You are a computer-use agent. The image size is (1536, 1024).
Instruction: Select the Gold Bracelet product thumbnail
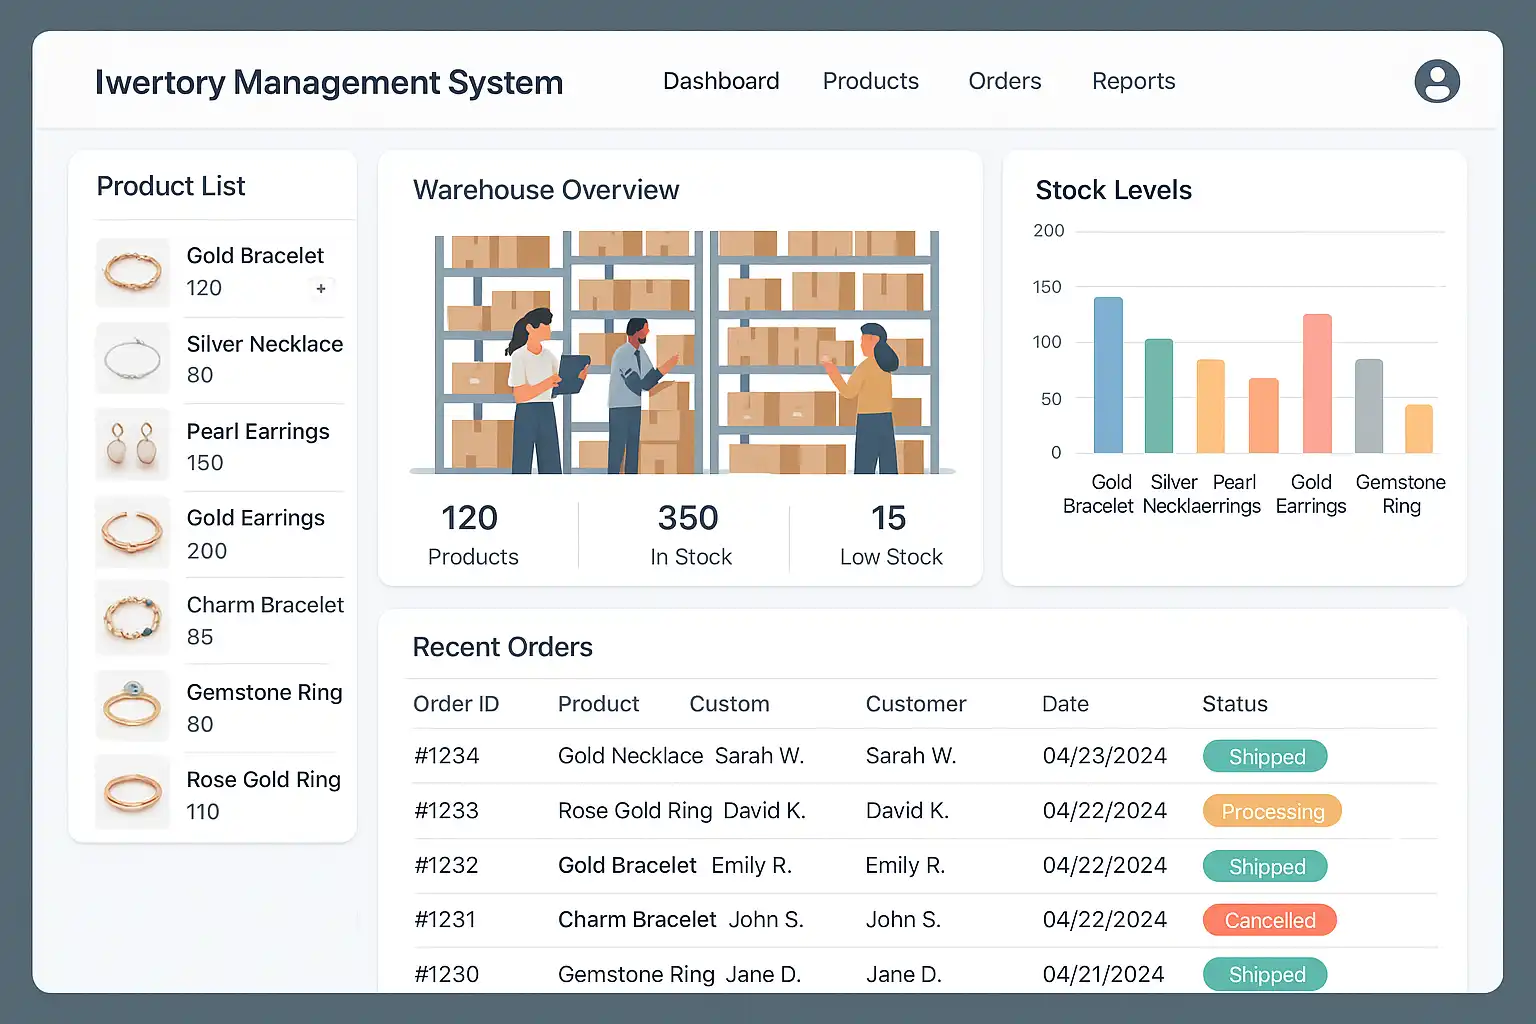pos(133,272)
